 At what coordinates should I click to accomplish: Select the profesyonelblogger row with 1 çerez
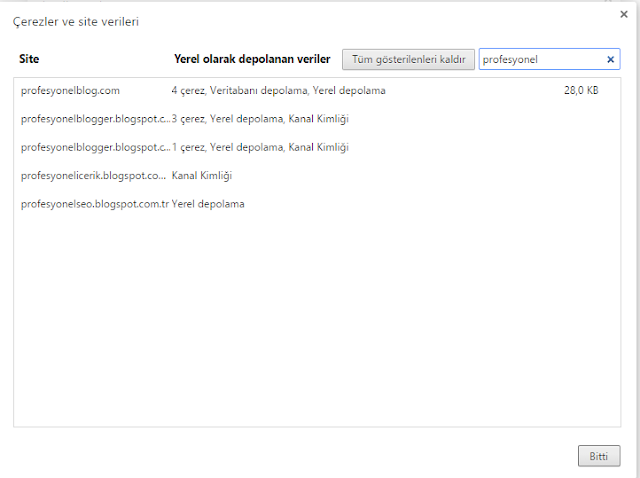317,147
